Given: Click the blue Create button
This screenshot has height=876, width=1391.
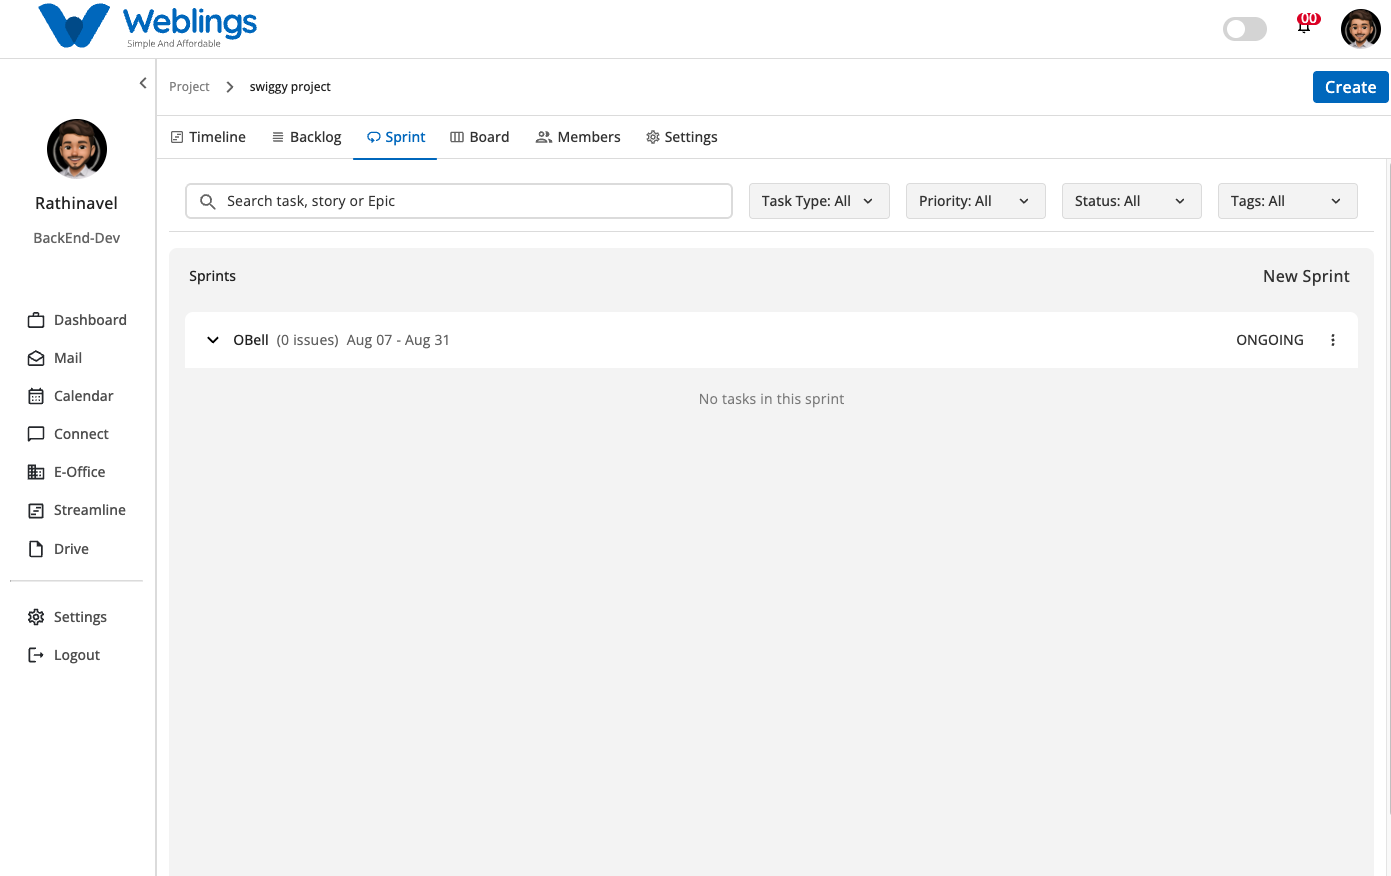Looking at the screenshot, I should (x=1350, y=87).
